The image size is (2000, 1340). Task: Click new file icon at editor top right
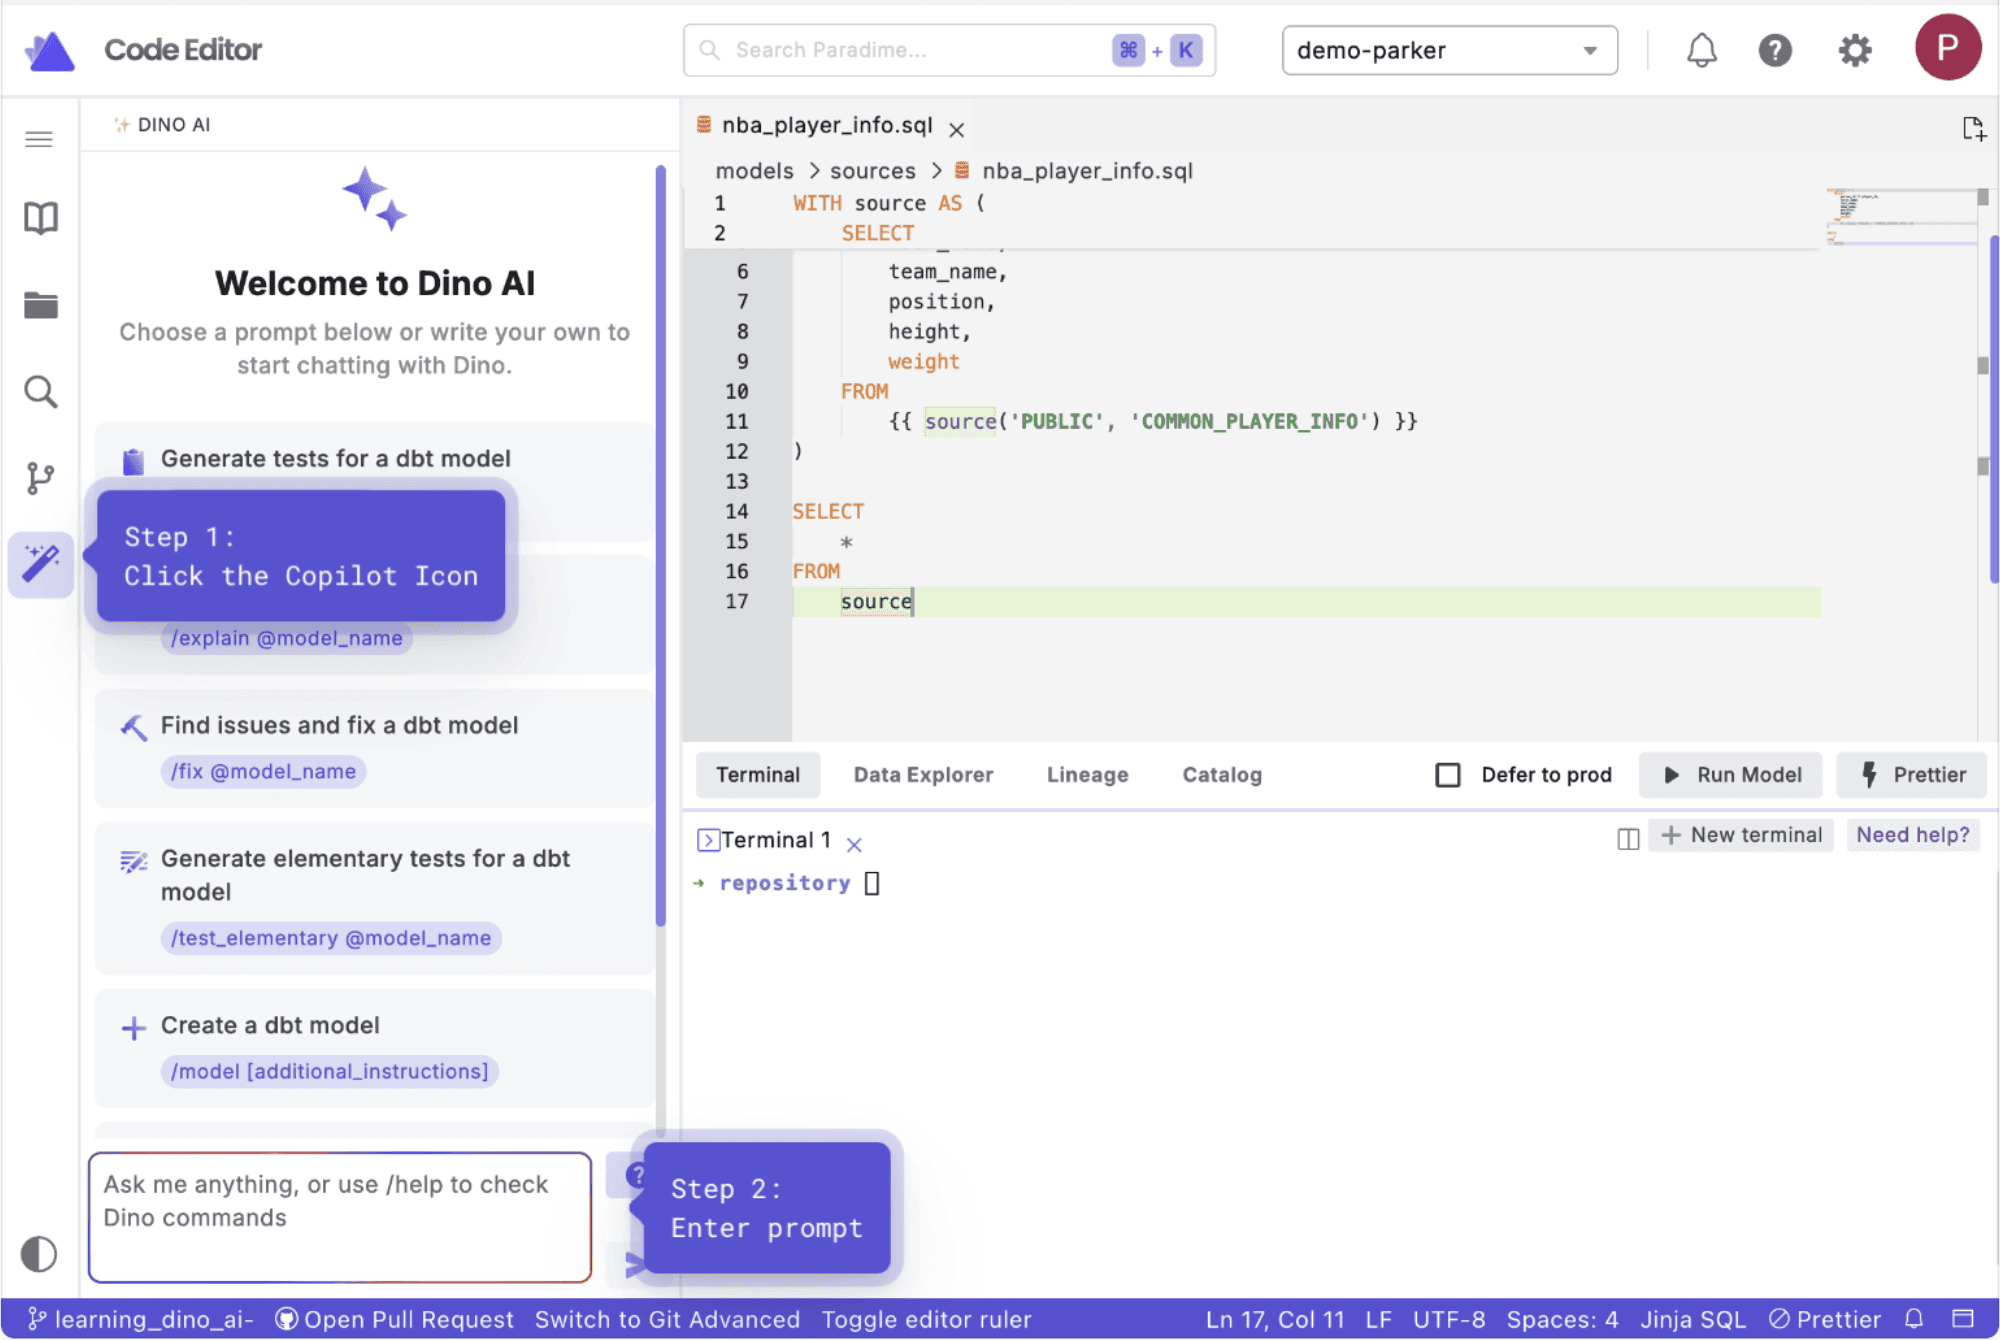point(1973,128)
